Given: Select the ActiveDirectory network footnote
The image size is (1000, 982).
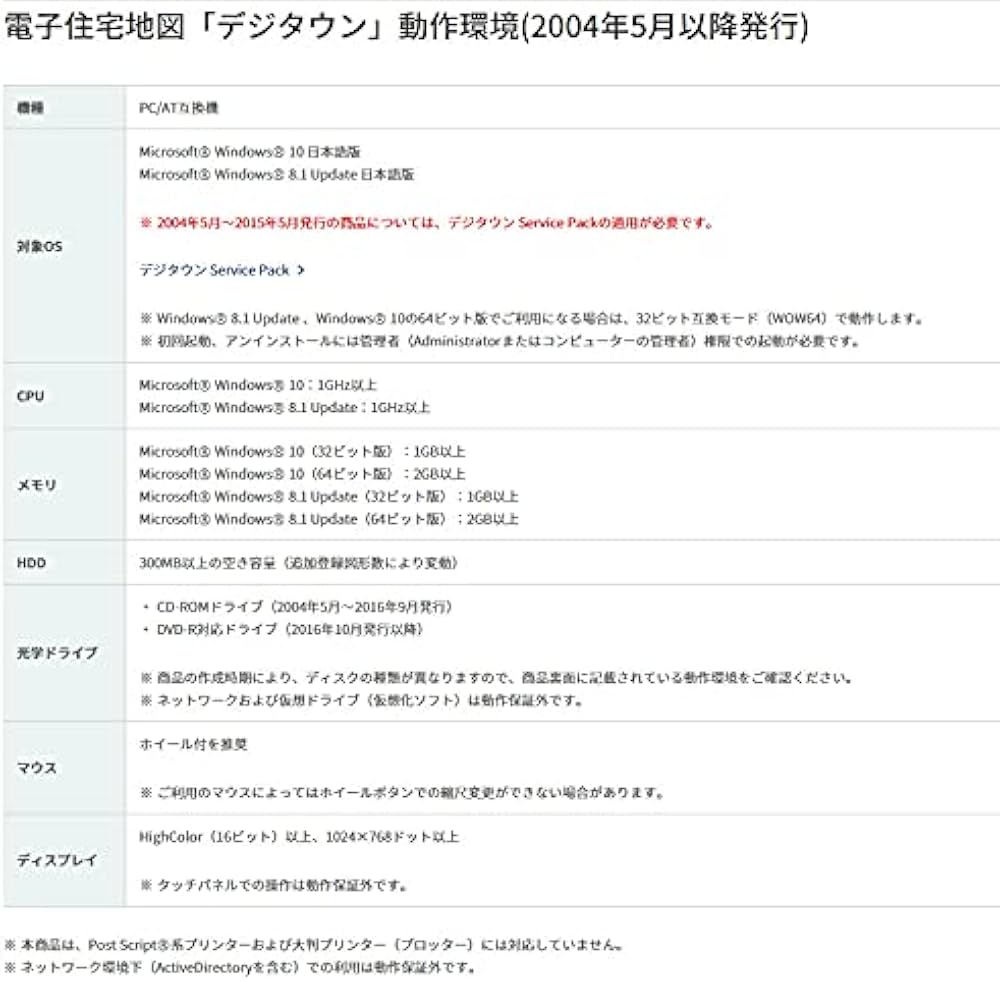Looking at the screenshot, I should click(245, 968).
